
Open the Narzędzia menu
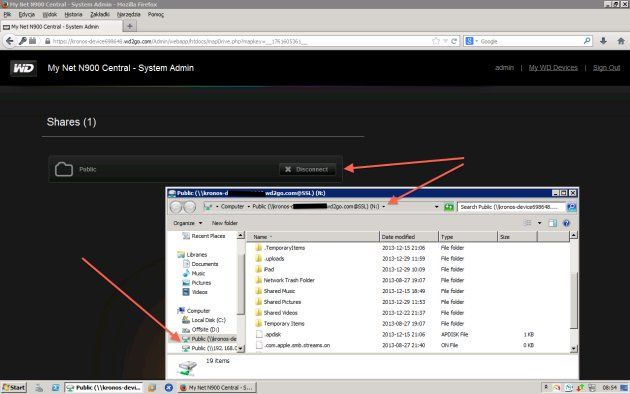click(129, 14)
